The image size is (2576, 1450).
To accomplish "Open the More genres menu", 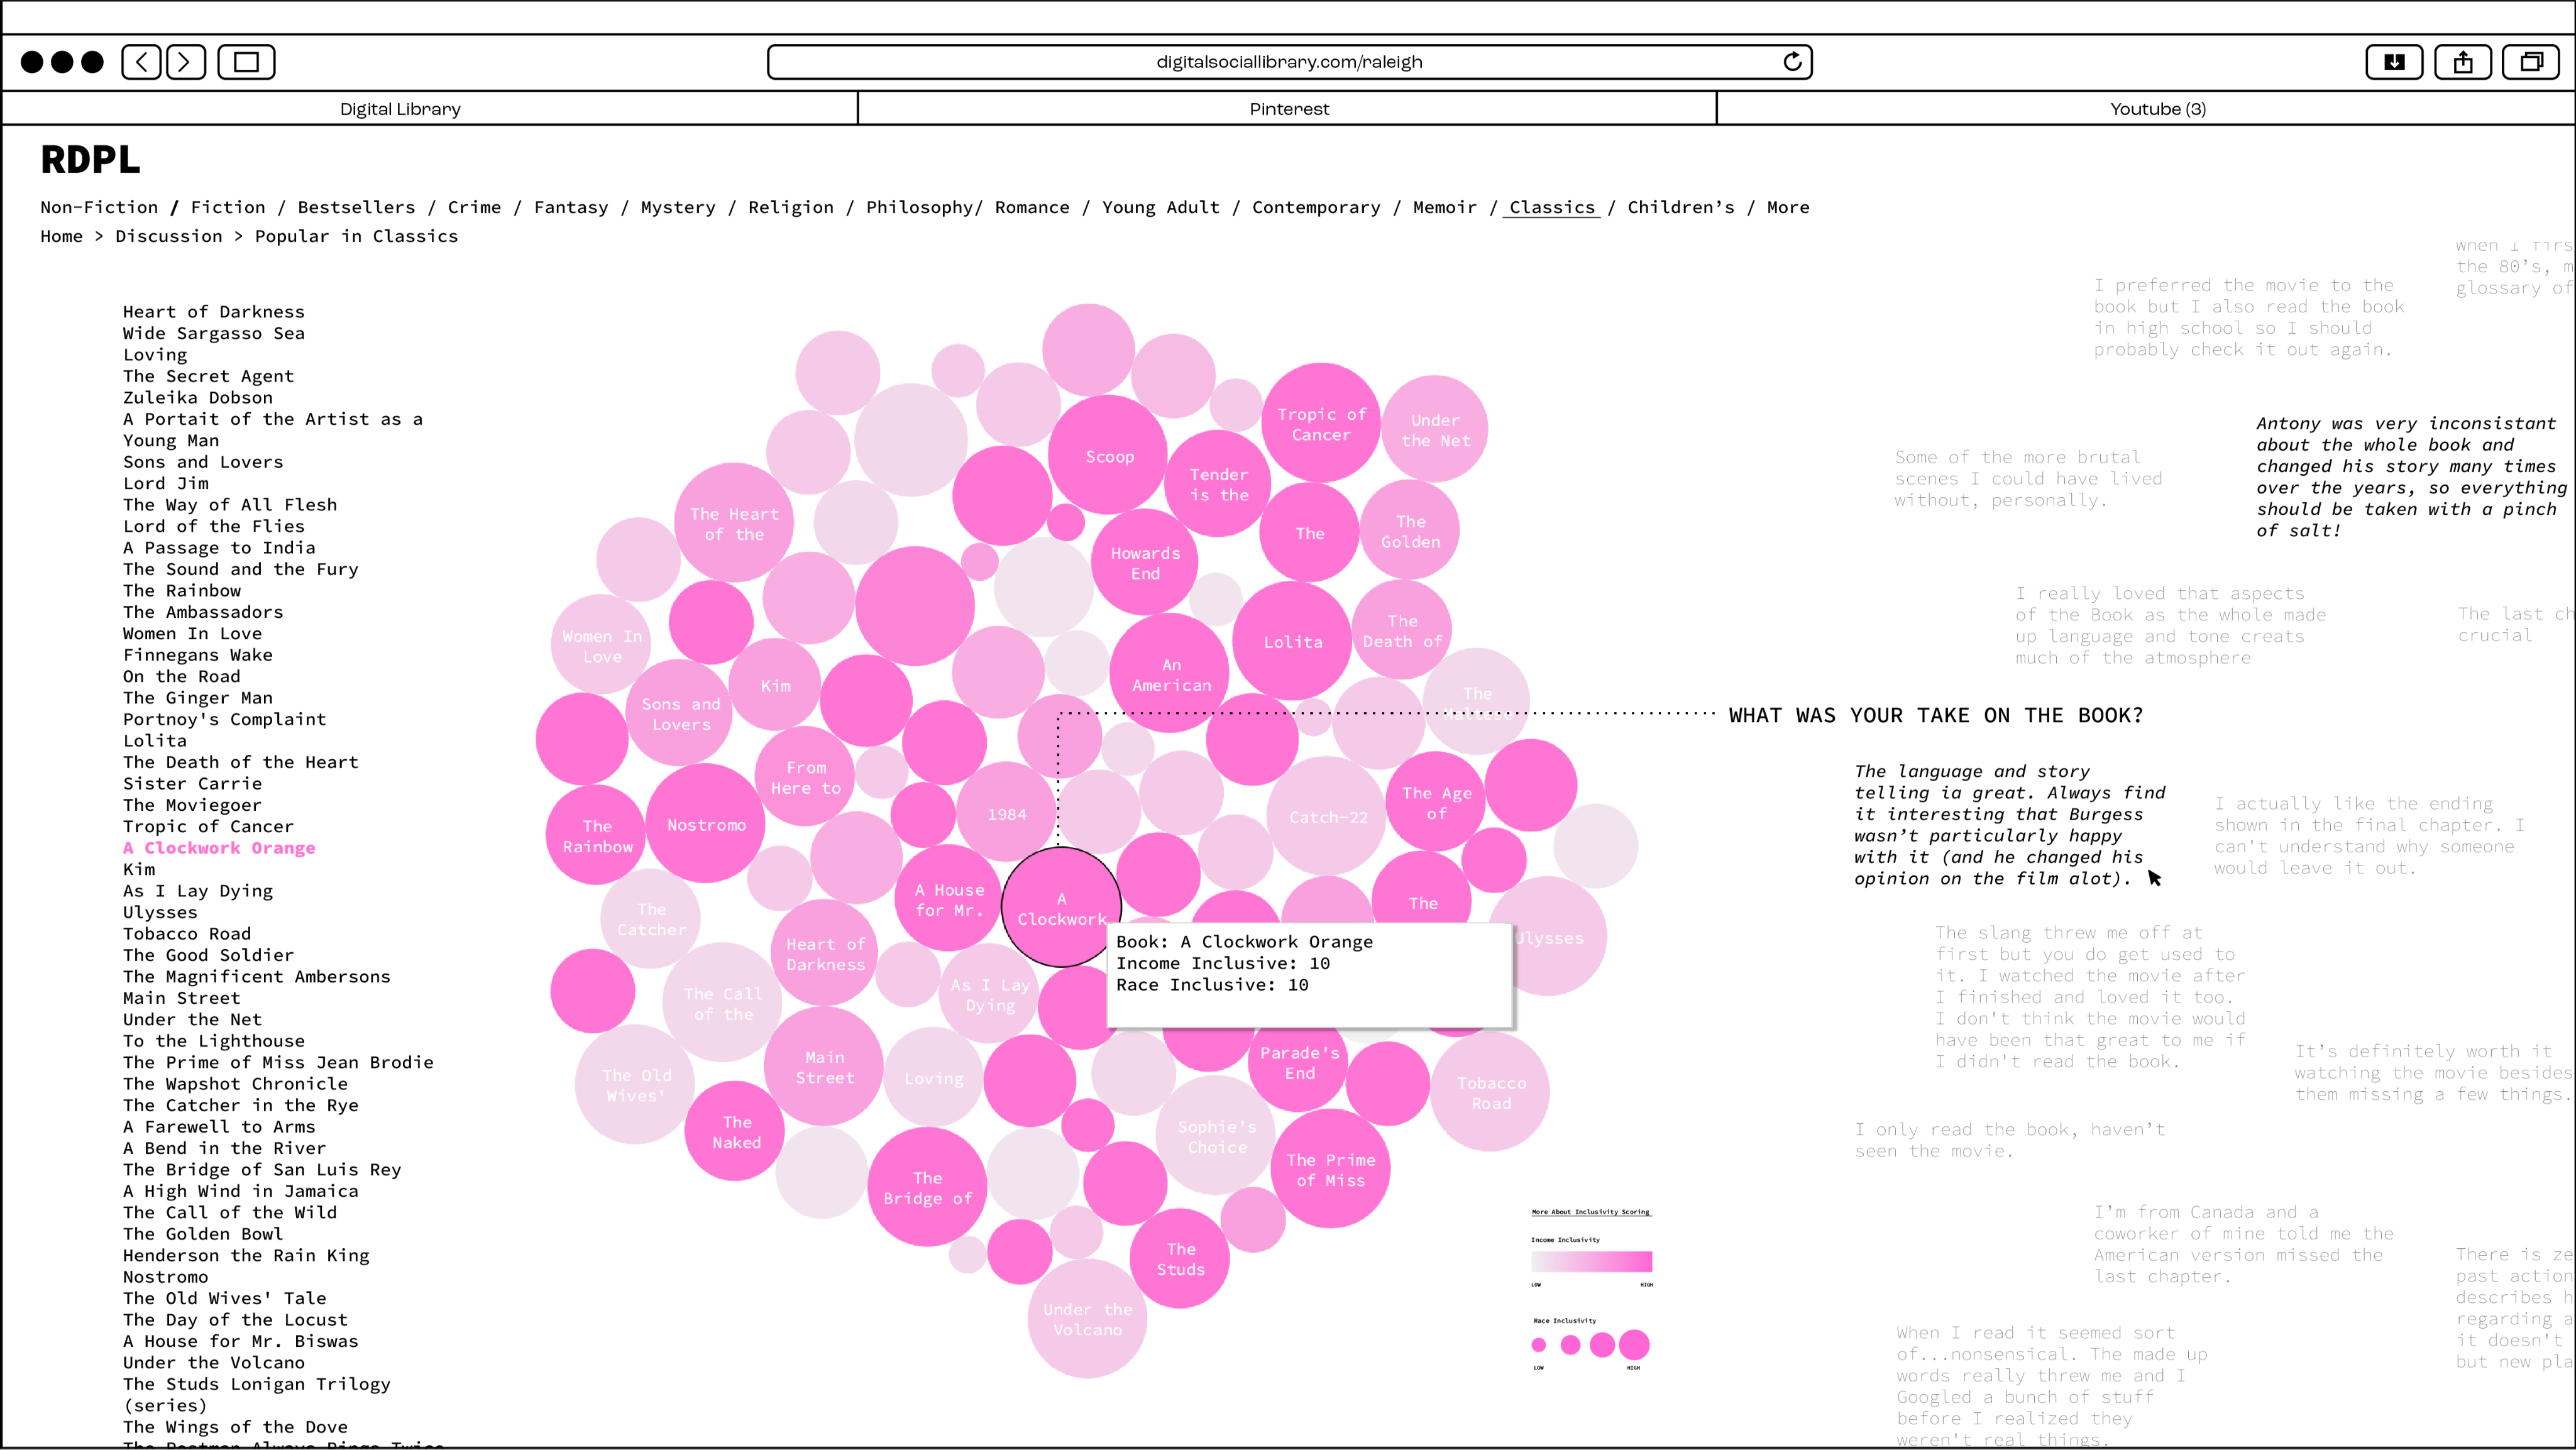I will pos(1788,207).
